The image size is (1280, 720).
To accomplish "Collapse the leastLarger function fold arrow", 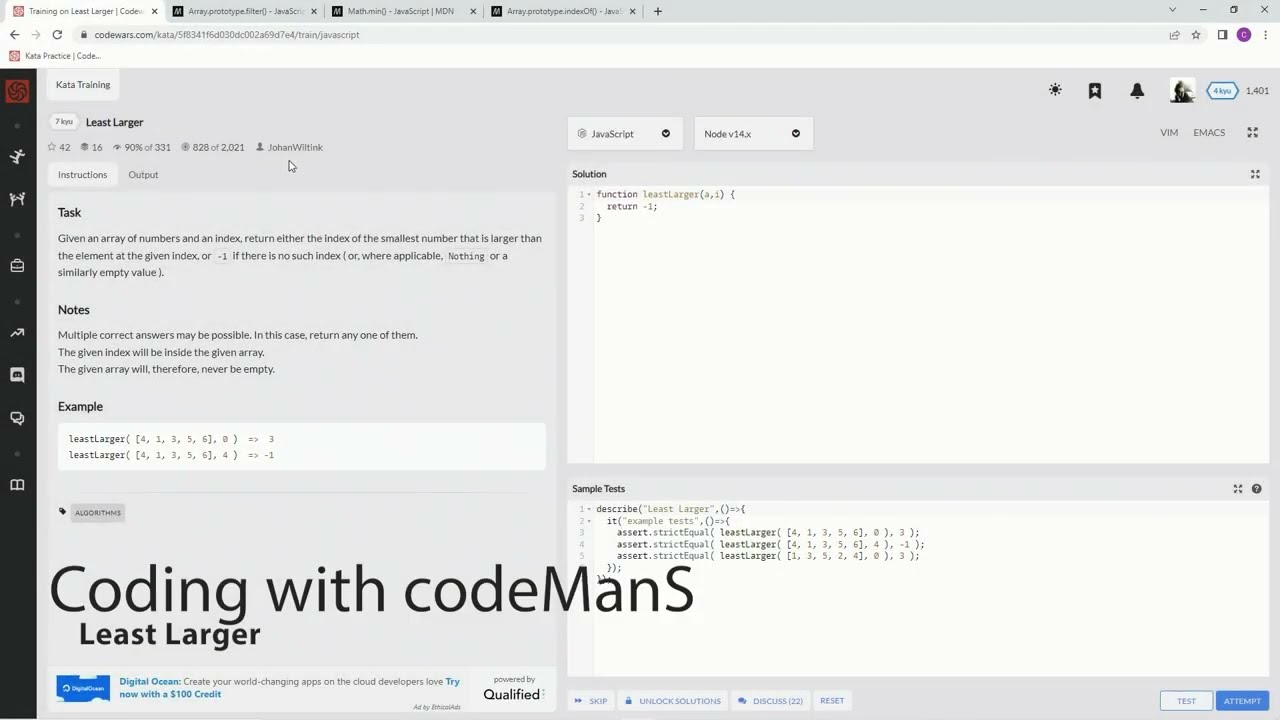I will coord(589,194).
